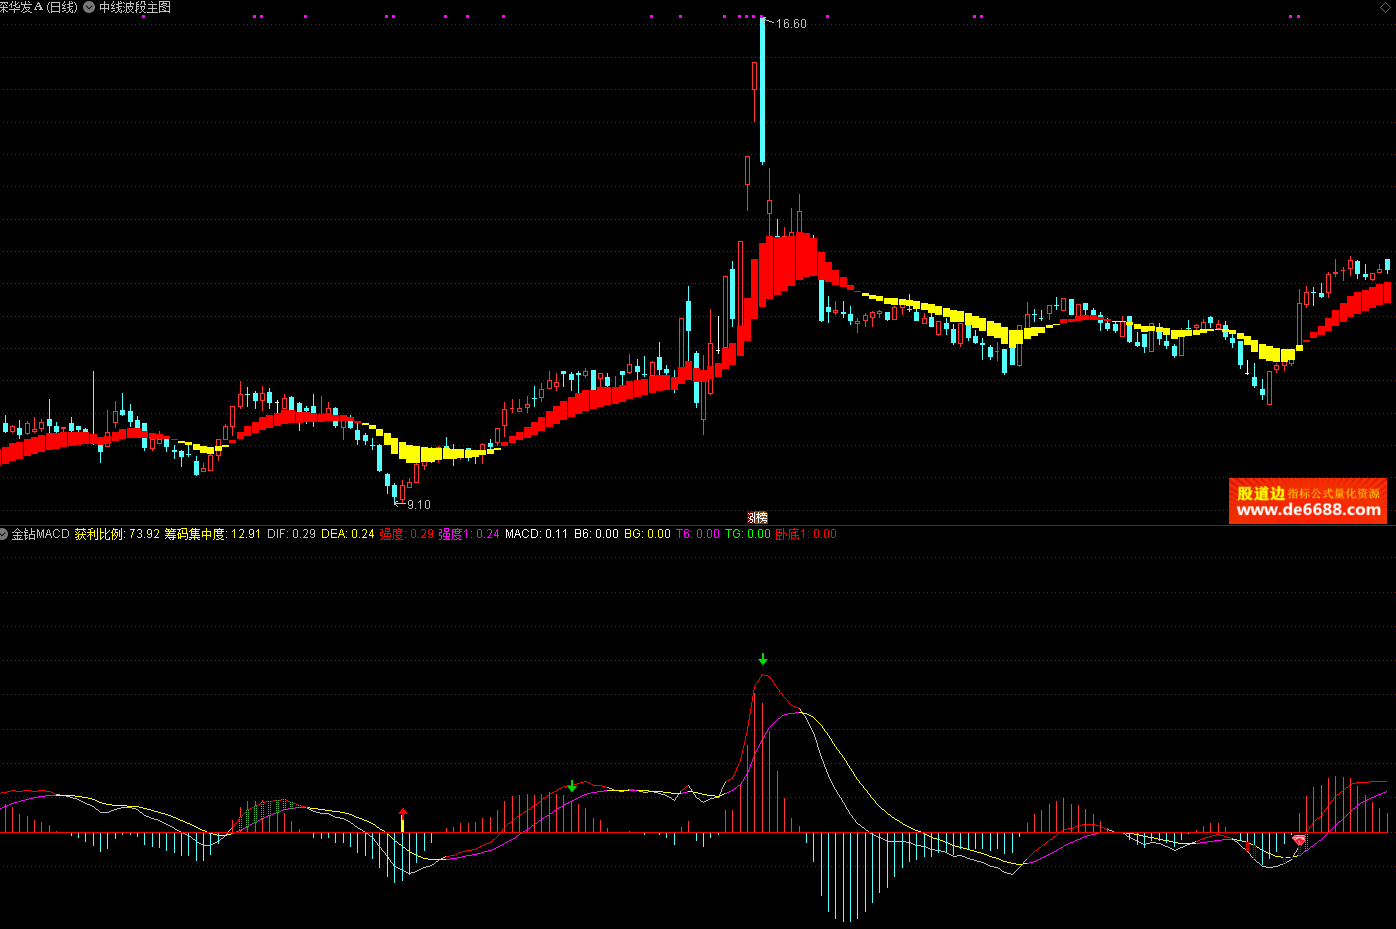Click the B6: 0.00 value
Screen dimensions: 1396x929
[x=596, y=534]
